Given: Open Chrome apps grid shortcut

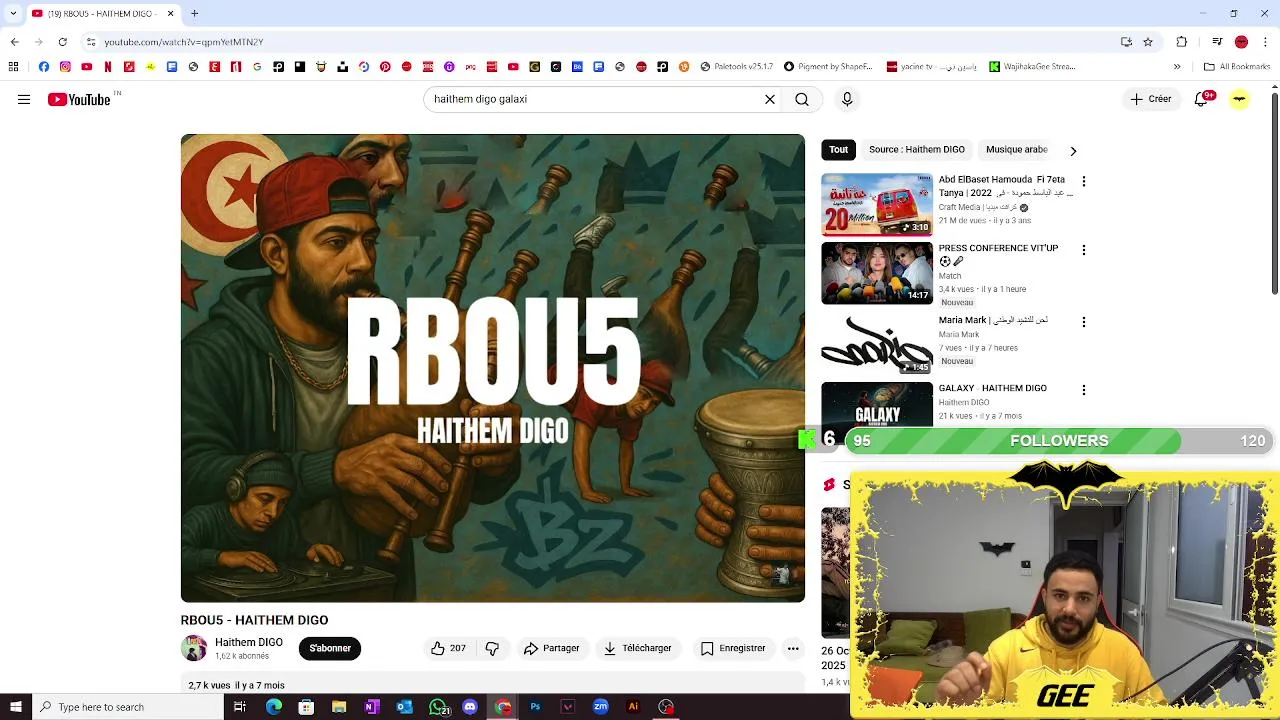Looking at the screenshot, I should pyautogui.click(x=13, y=67).
